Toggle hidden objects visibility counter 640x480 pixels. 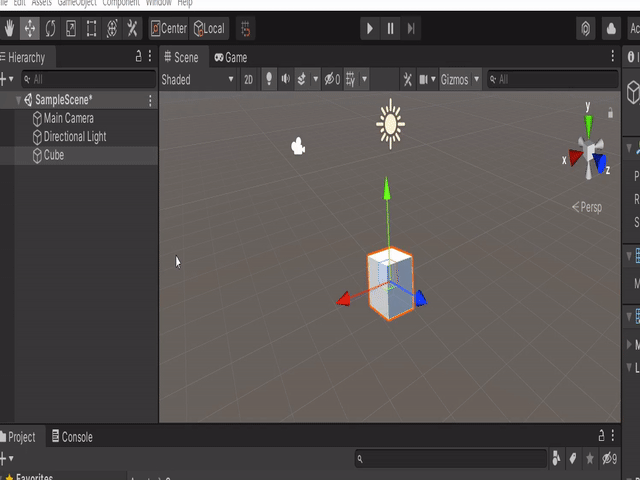332,79
